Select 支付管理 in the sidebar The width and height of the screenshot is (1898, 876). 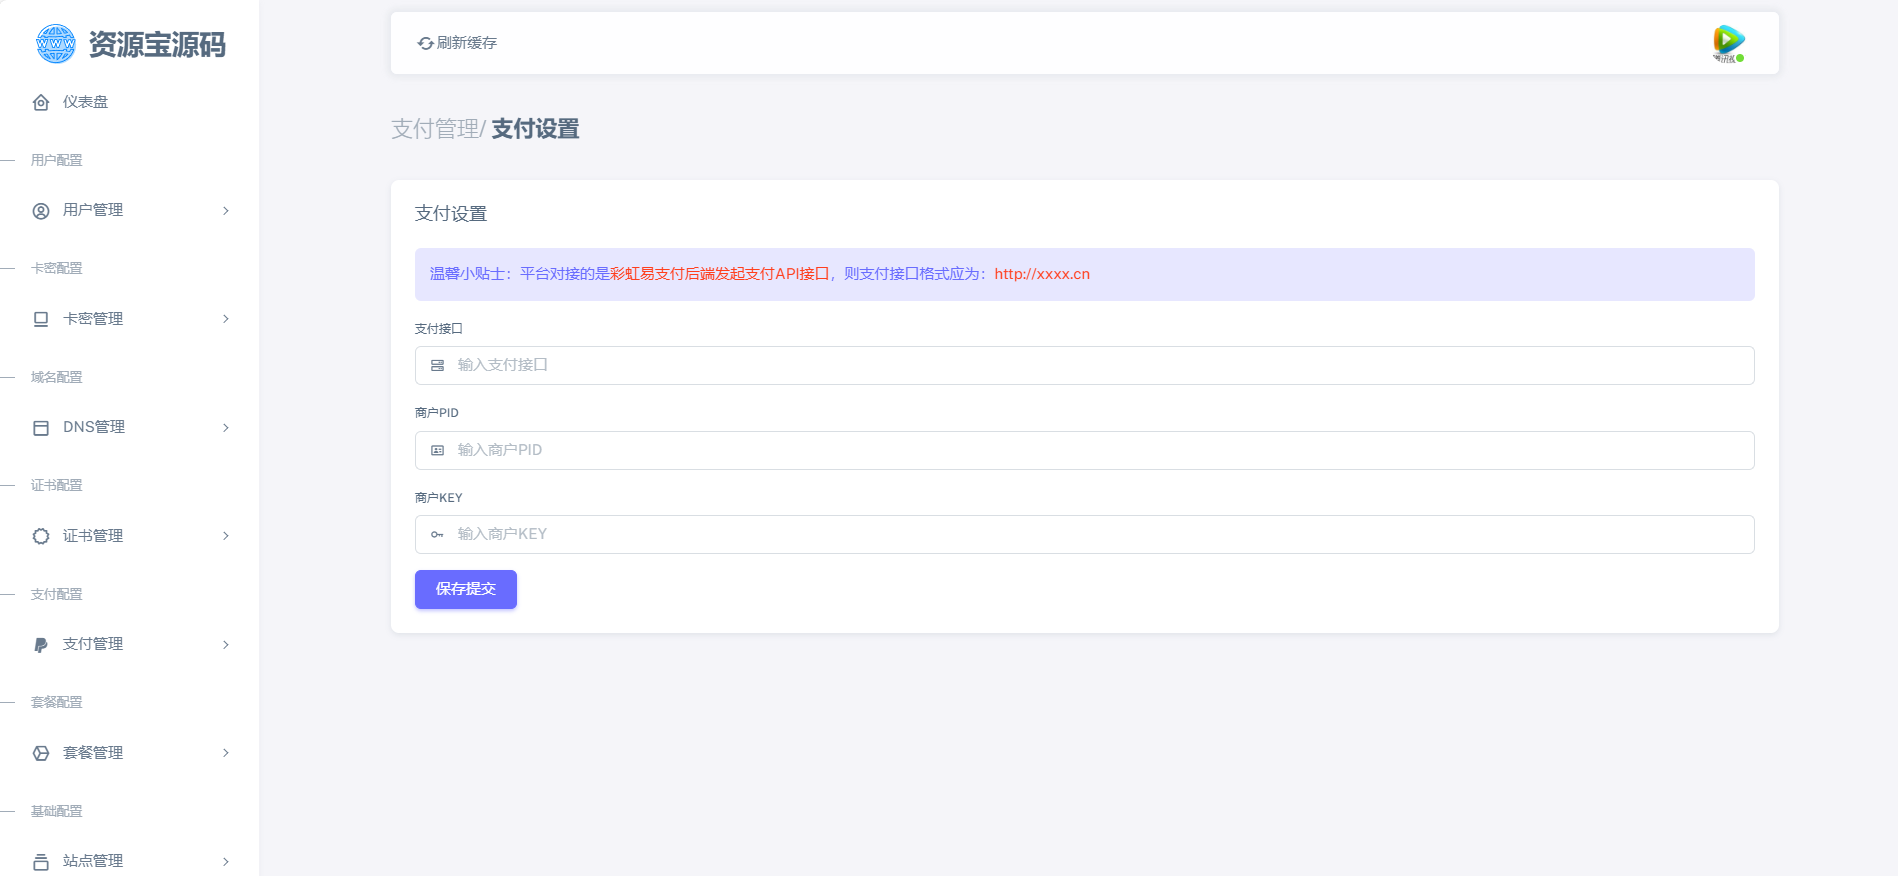pos(93,644)
